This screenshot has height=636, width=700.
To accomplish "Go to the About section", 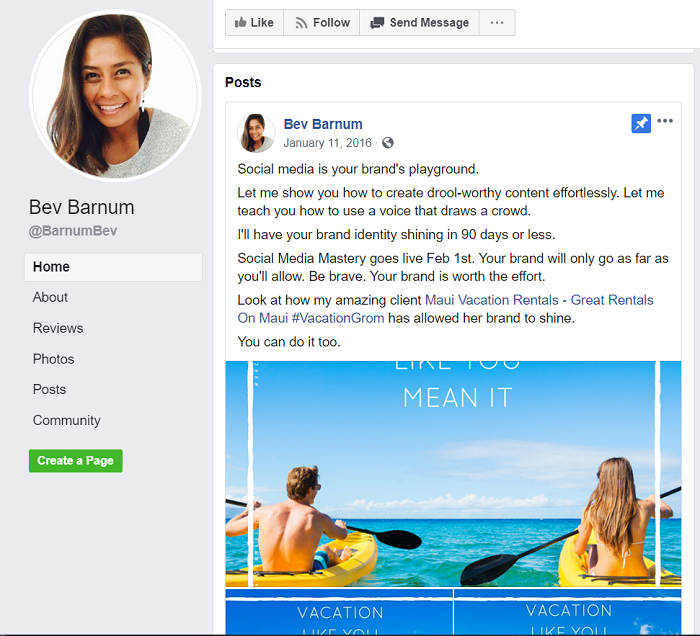I will click(x=50, y=297).
